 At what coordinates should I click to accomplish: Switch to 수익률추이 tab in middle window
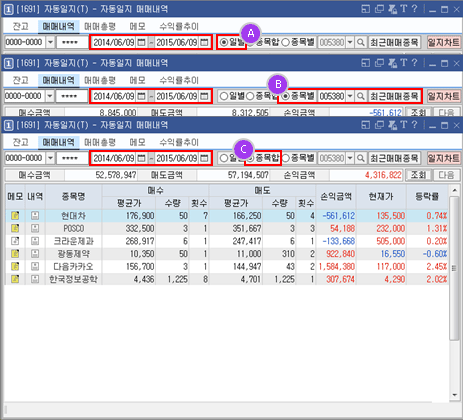pos(179,80)
